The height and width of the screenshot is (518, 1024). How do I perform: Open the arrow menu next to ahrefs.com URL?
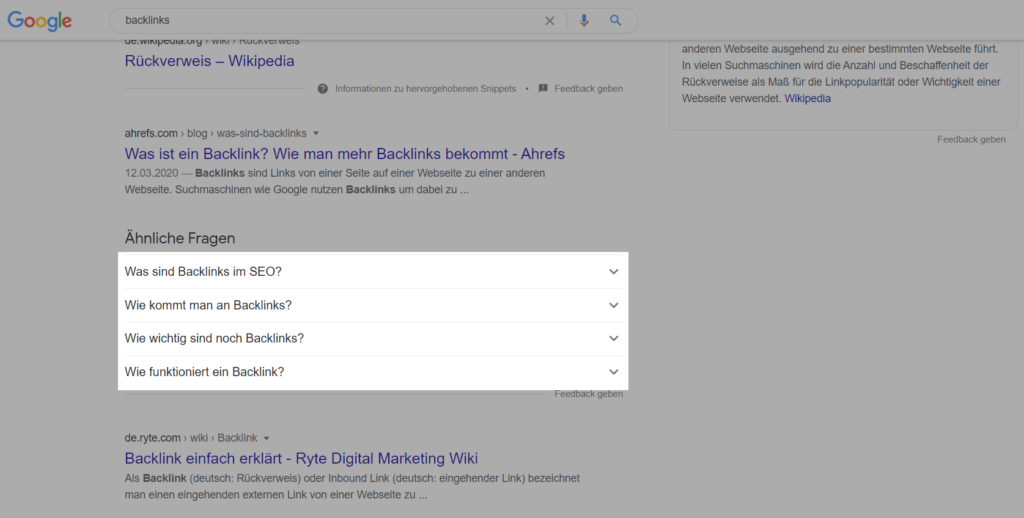[x=316, y=133]
